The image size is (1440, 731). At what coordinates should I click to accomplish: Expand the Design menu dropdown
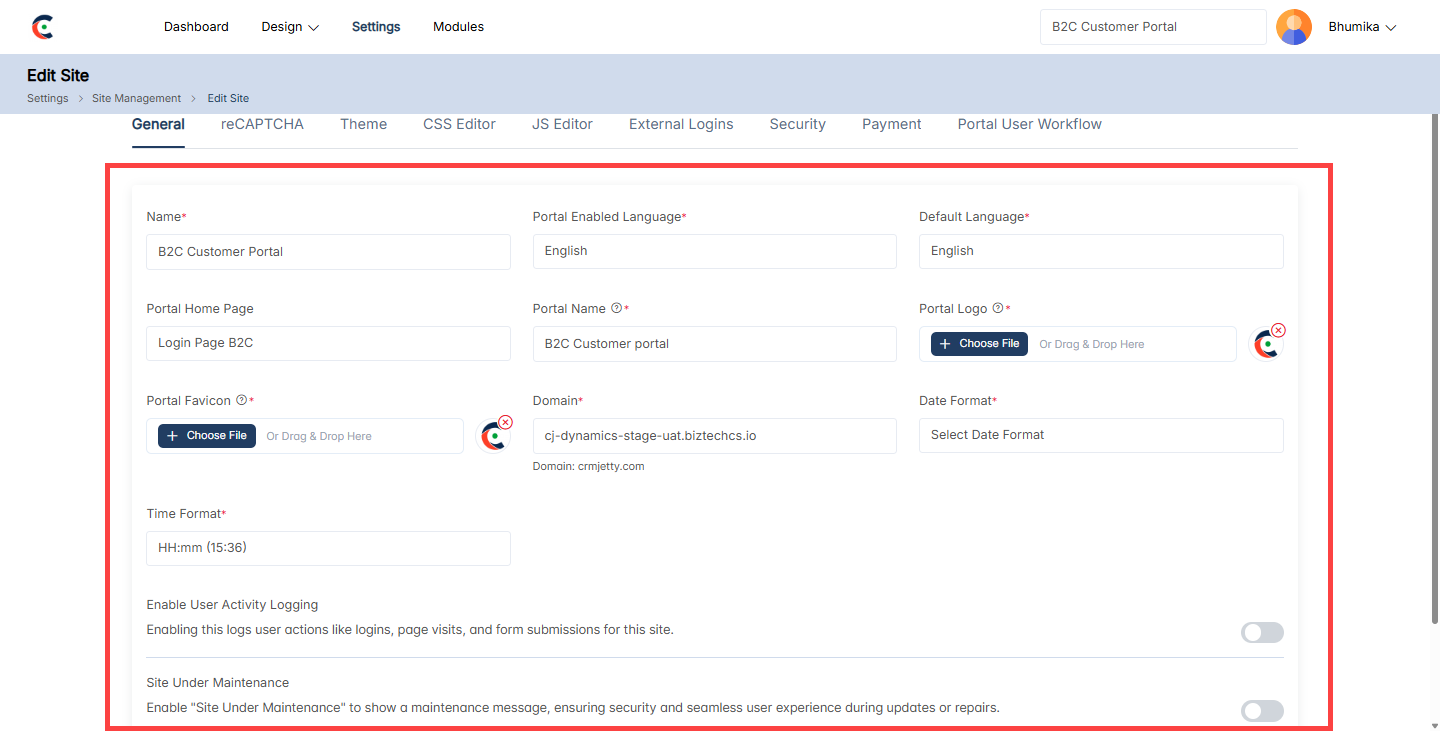[x=289, y=27]
